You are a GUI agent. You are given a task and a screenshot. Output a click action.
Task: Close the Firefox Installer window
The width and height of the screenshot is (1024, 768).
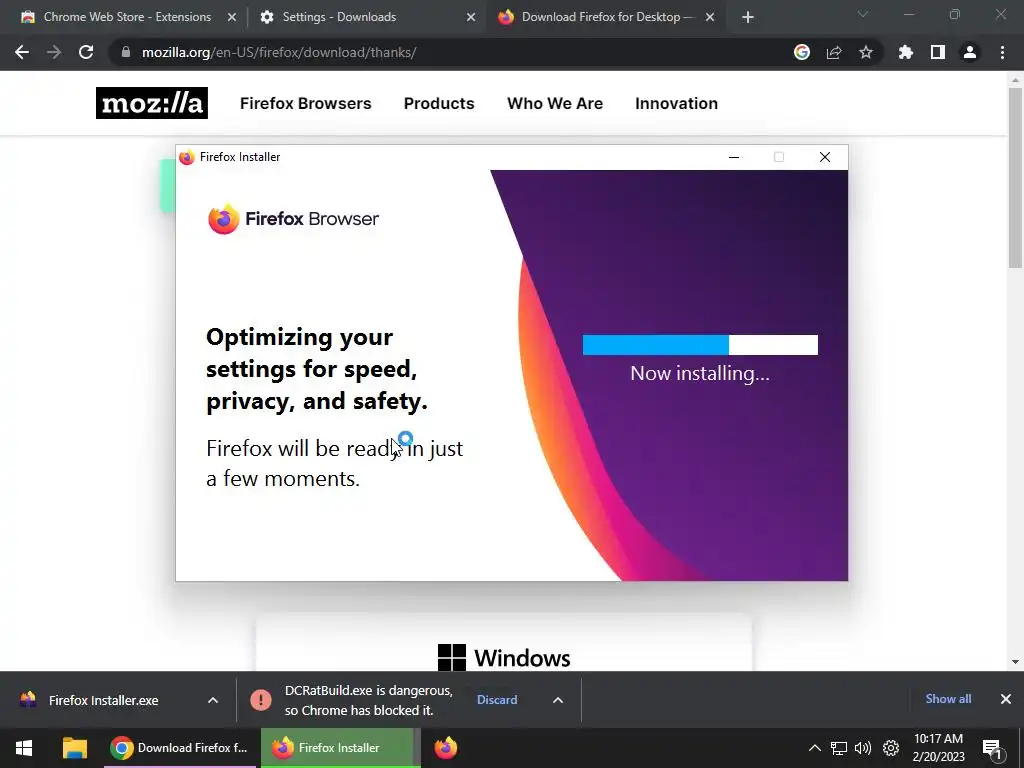click(825, 157)
